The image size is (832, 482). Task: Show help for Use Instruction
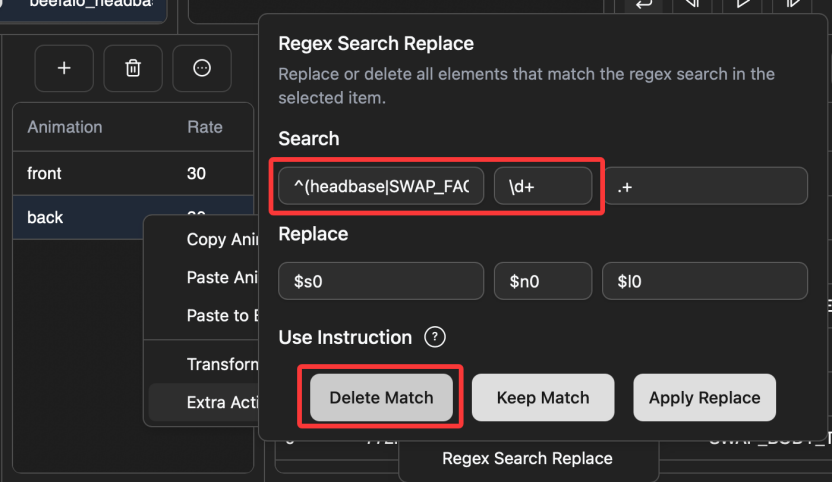point(434,337)
